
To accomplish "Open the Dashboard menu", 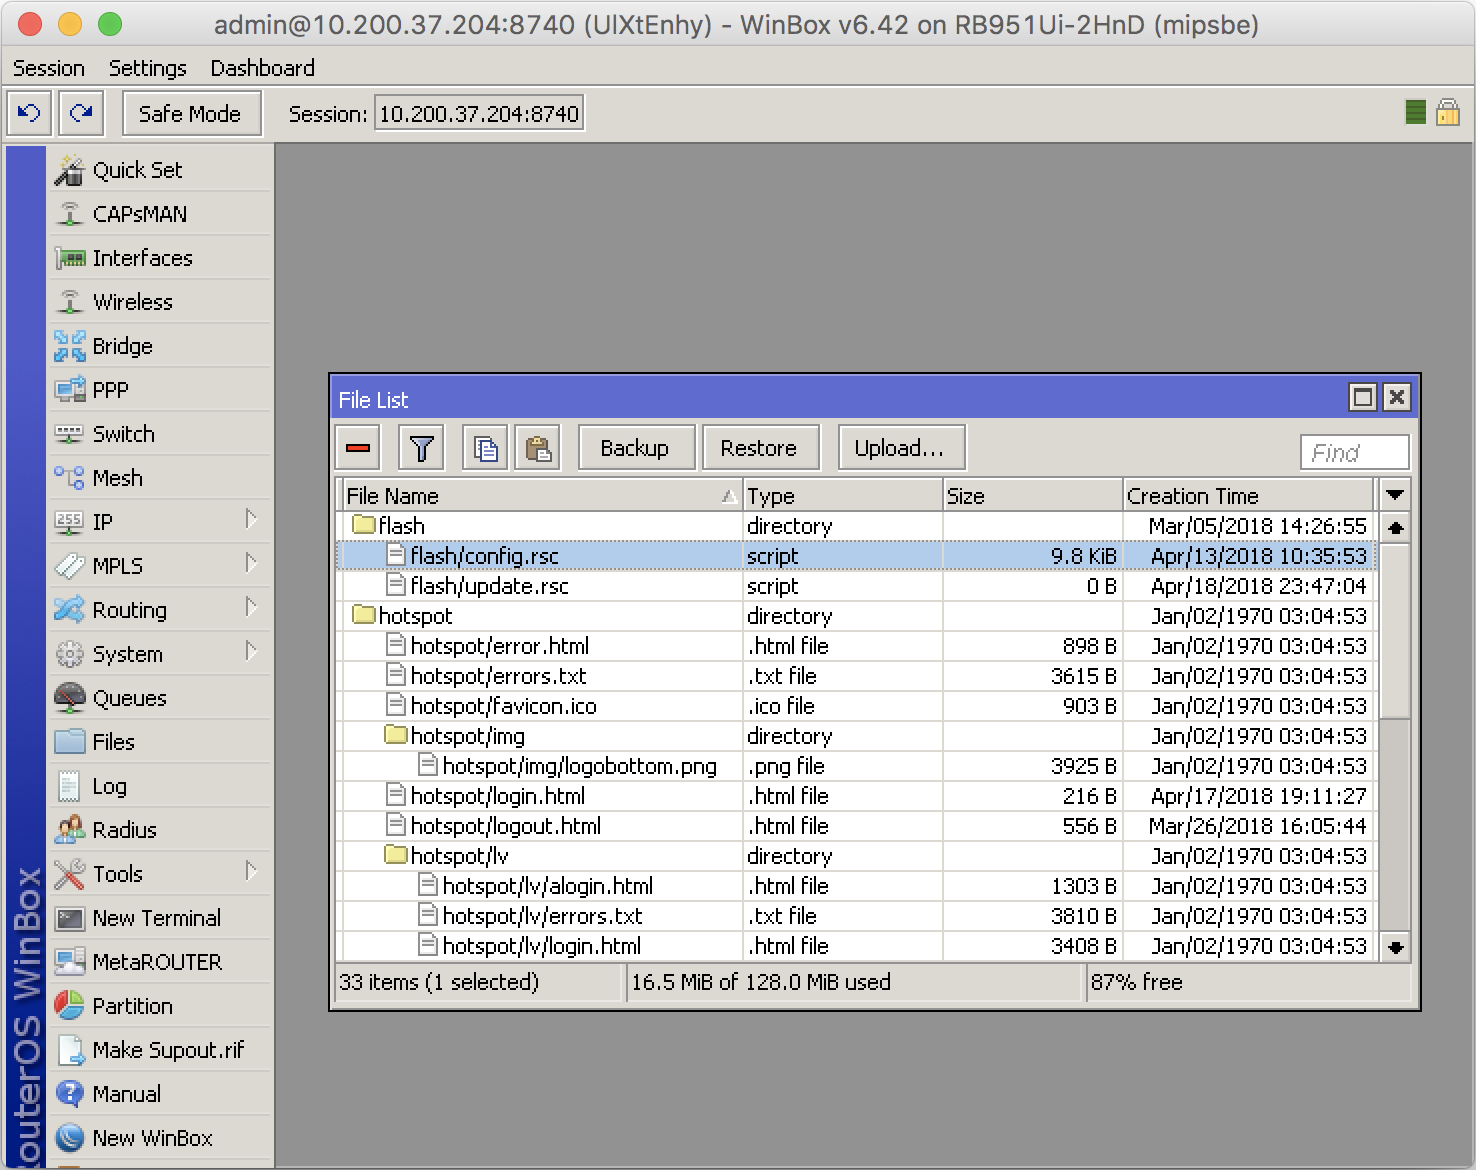I will click(262, 68).
